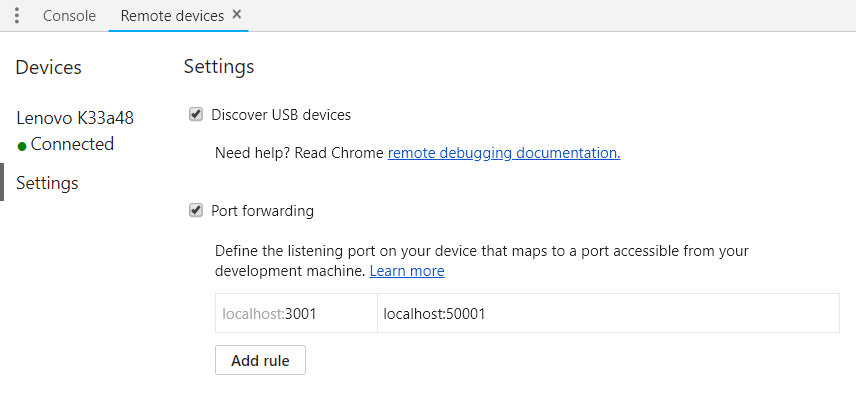Select the Remote devices tab
Screen dimensions: 856x401
pos(171,16)
